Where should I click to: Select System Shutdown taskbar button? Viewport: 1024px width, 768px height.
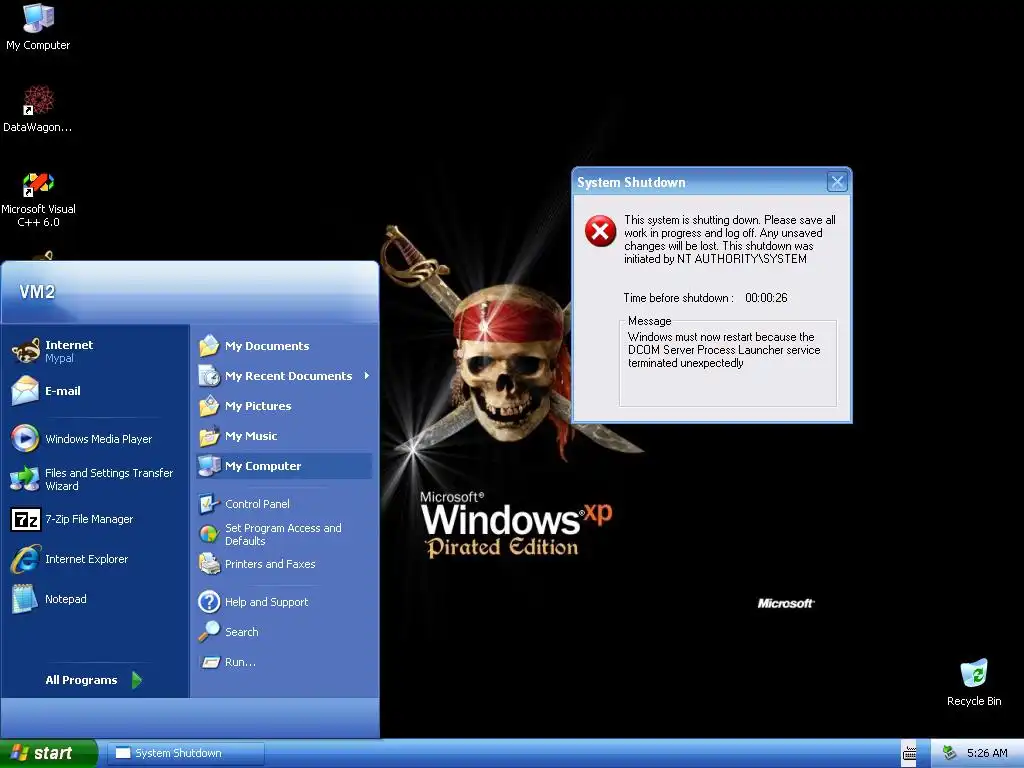186,753
